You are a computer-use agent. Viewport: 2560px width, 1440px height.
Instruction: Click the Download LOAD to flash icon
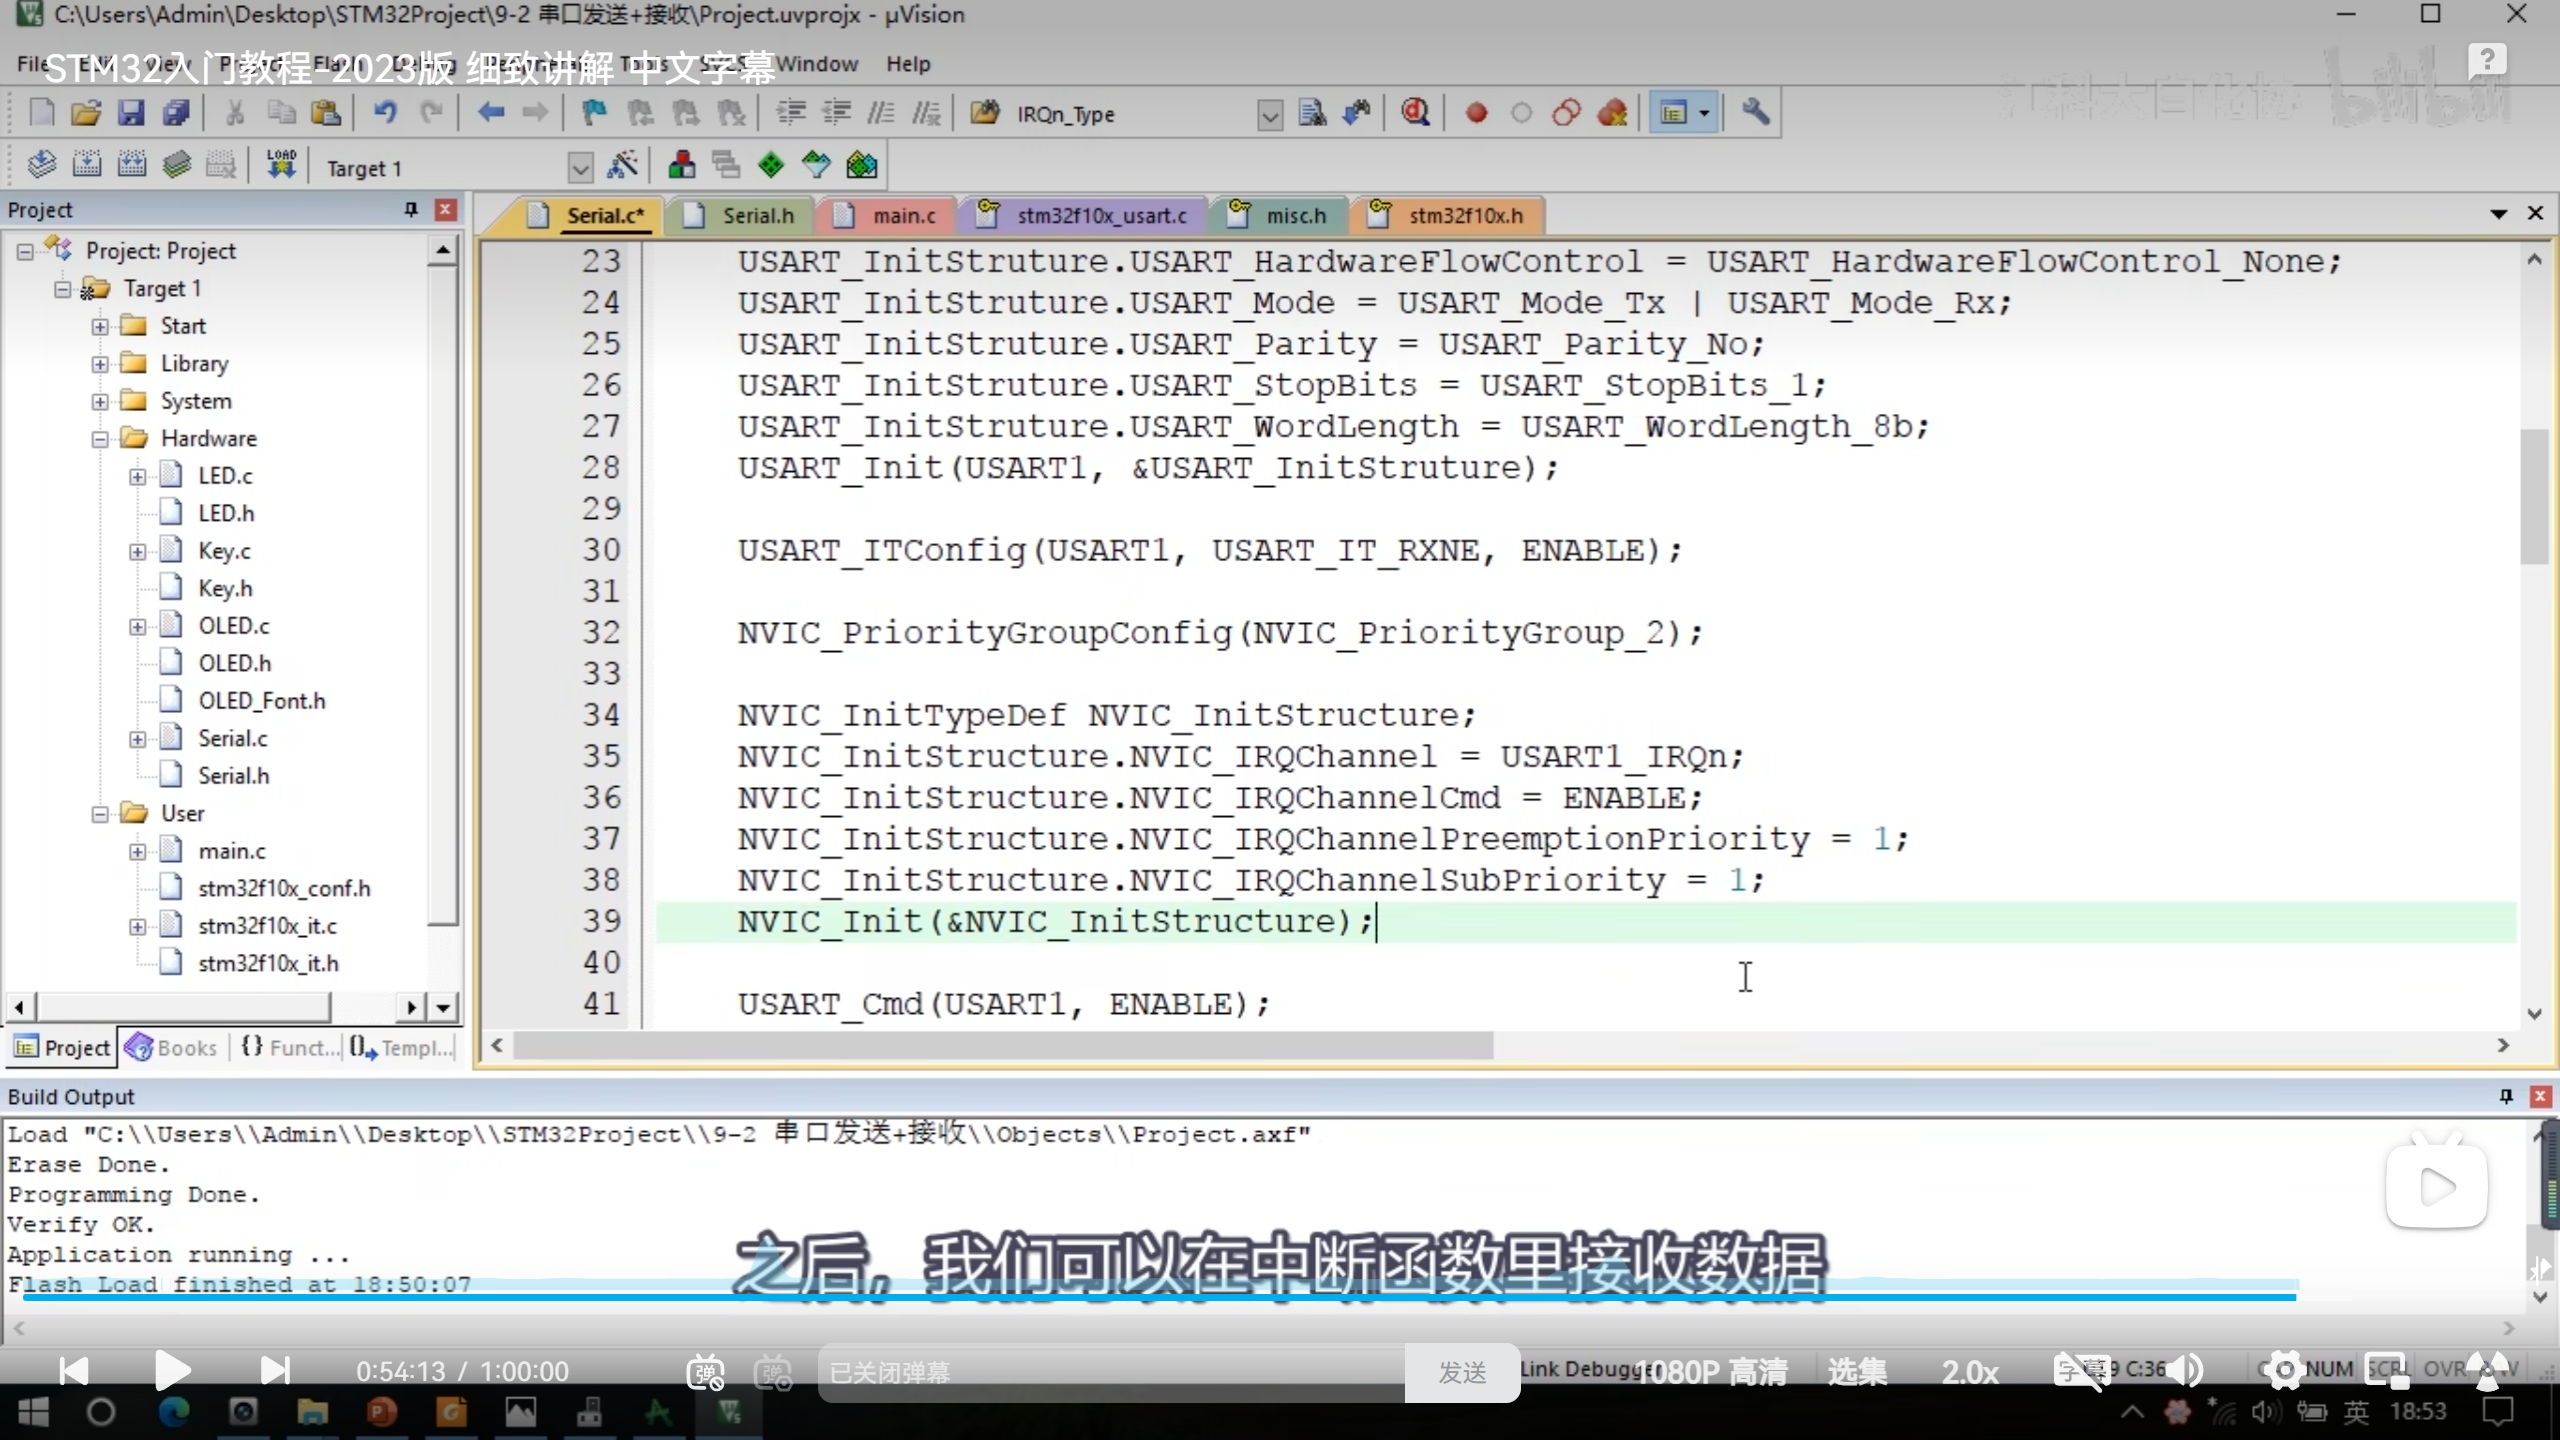tap(281, 165)
